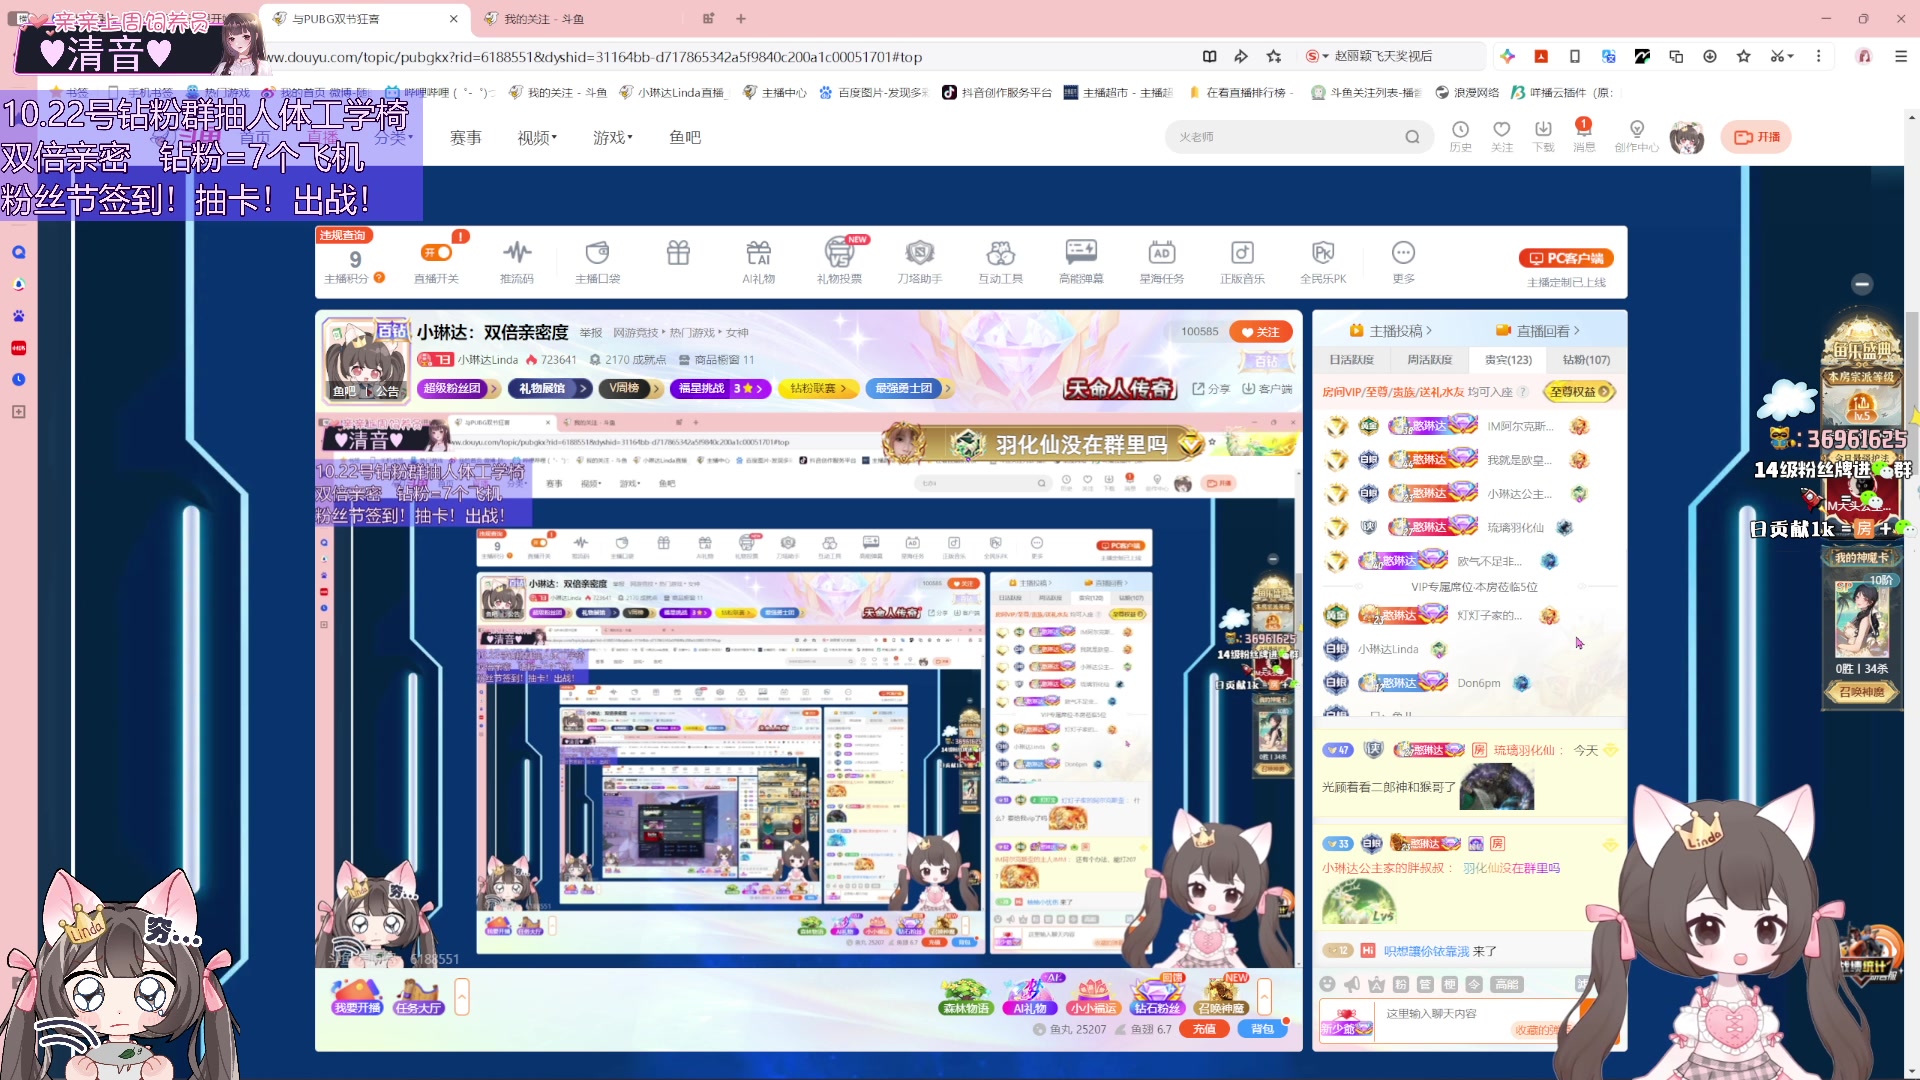Open the 刀塔助手 tool
Screen dimensions: 1920x1080
[x=920, y=261]
